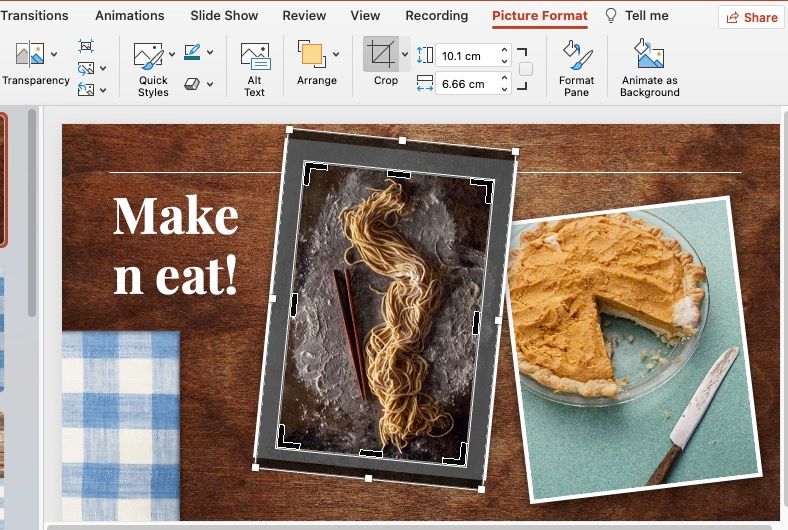Screen dimensions: 788x530
Task: Click the Picture Border pen icon
Action: (192, 52)
